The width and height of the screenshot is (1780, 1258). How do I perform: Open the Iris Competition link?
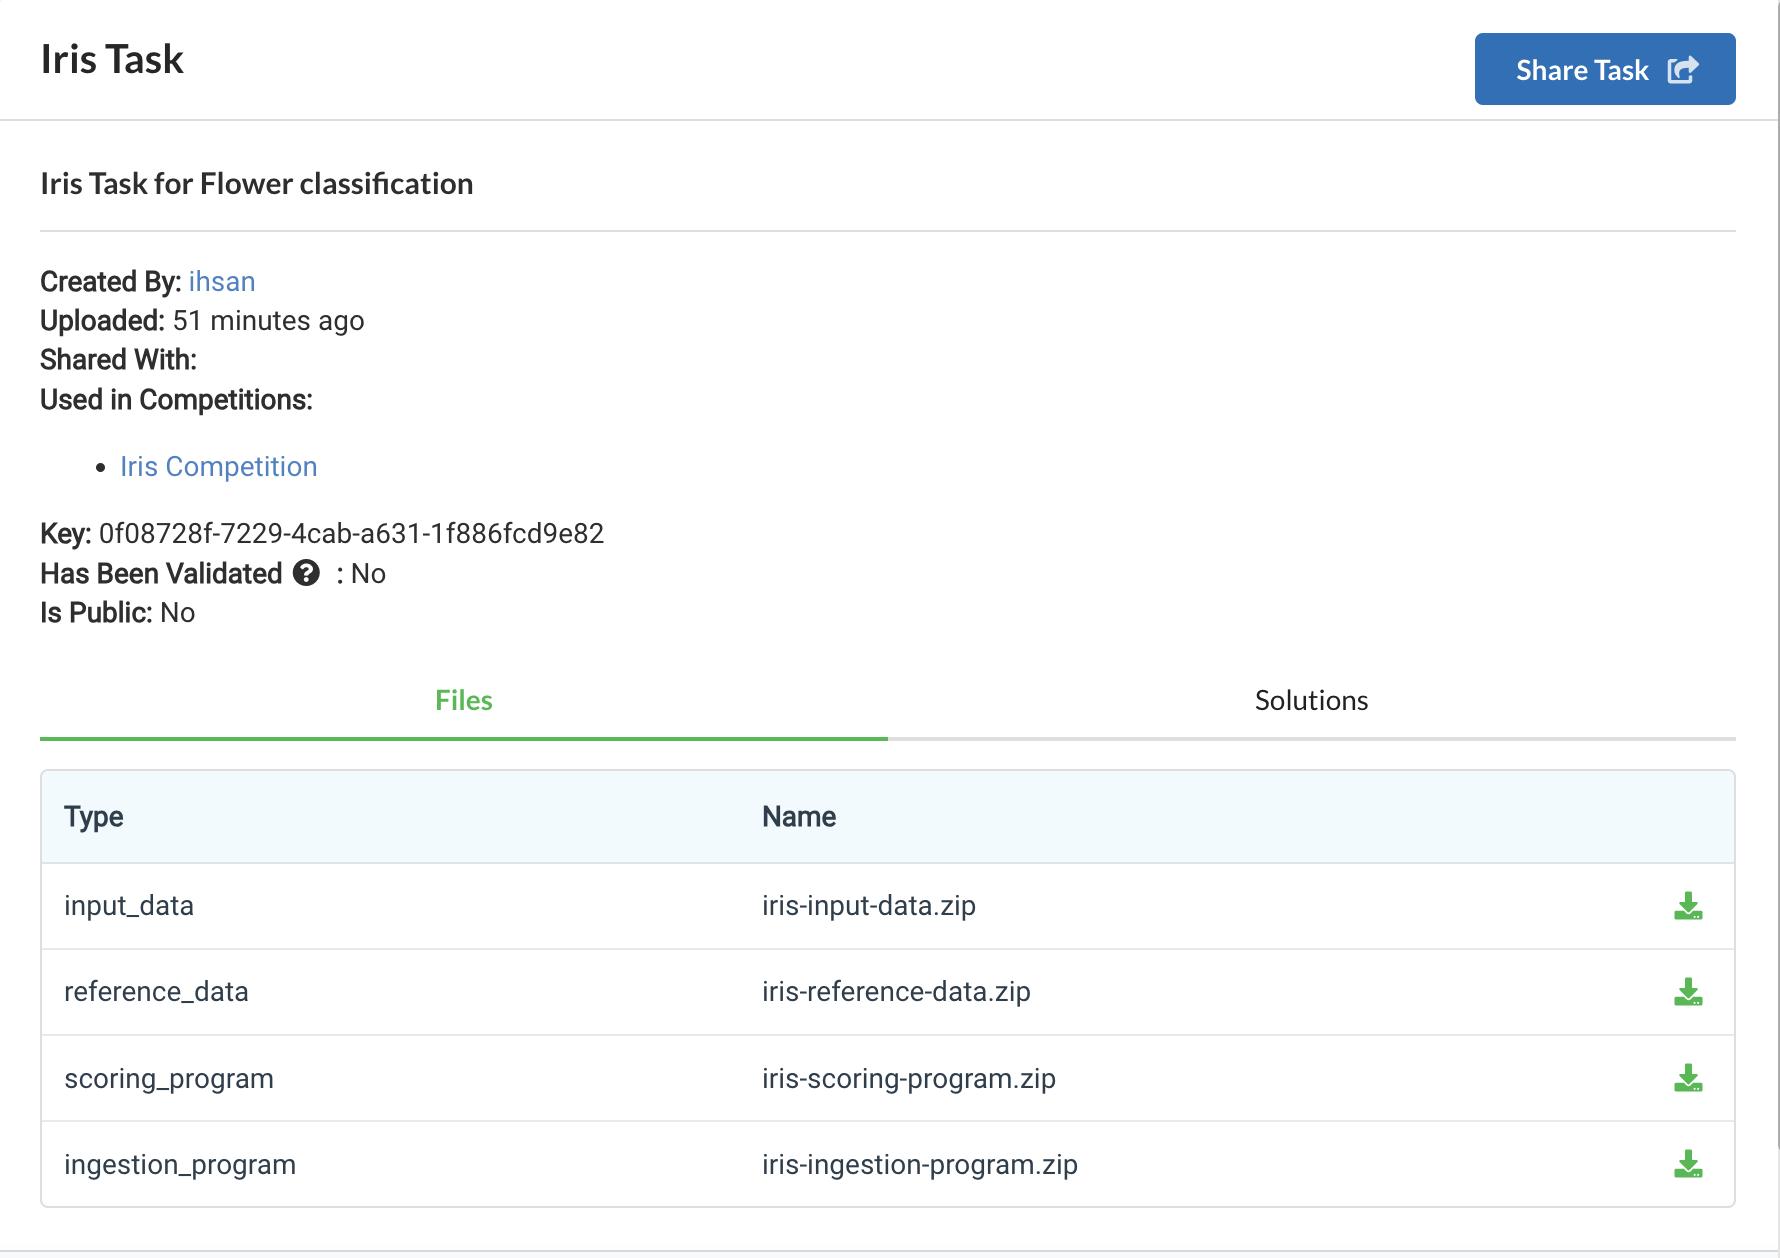click(x=218, y=467)
